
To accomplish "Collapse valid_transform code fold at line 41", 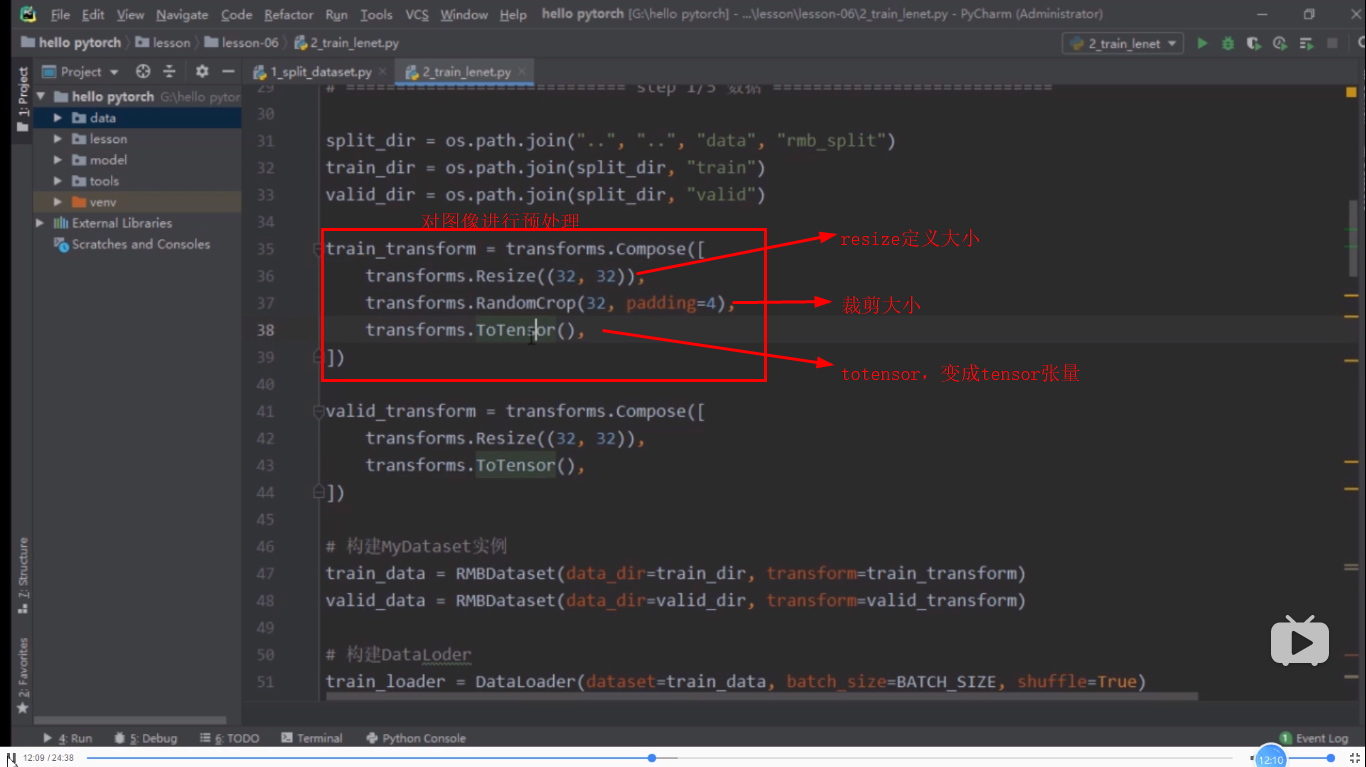I will (x=318, y=411).
